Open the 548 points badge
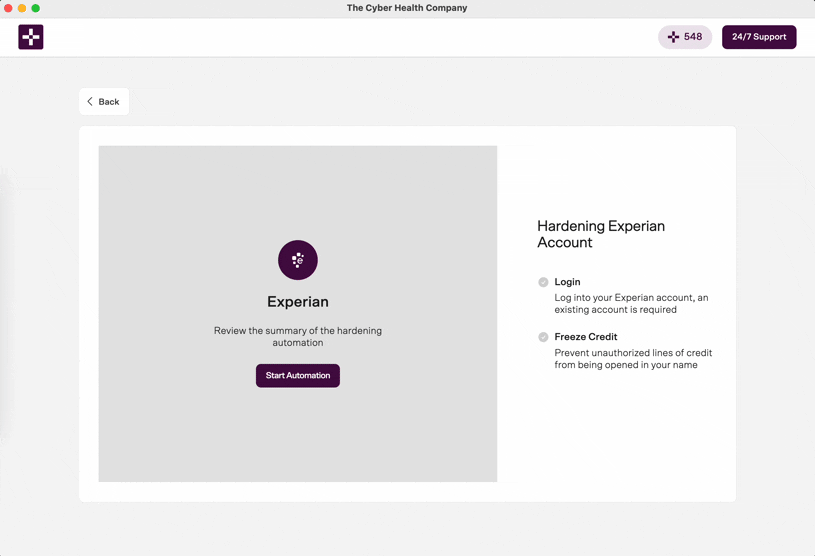 (685, 37)
